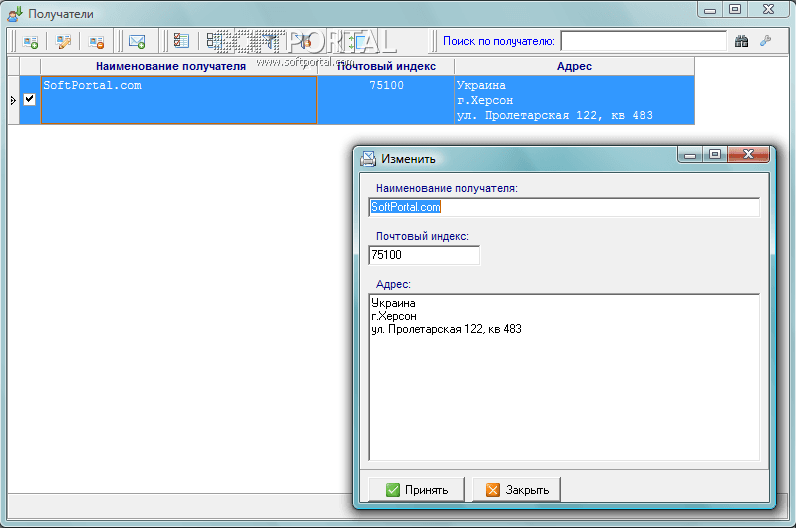This screenshot has width=796, height=528.
Task: Click the 'Адрес' column header
Action: point(574,66)
